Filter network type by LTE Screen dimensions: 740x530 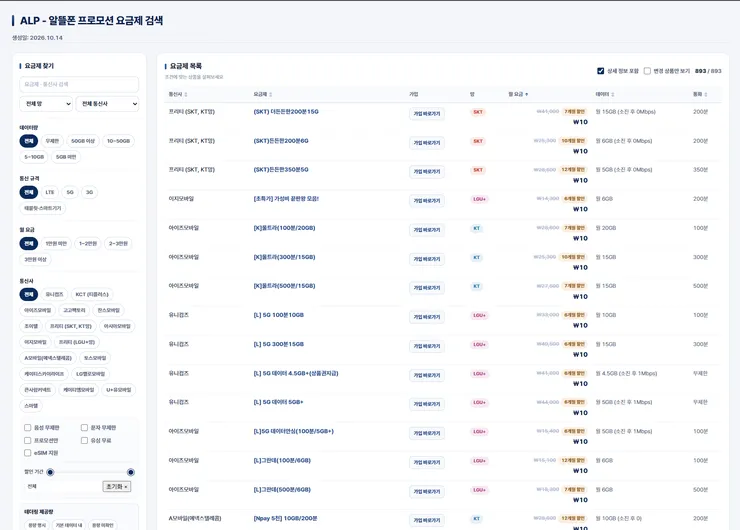coord(50,192)
